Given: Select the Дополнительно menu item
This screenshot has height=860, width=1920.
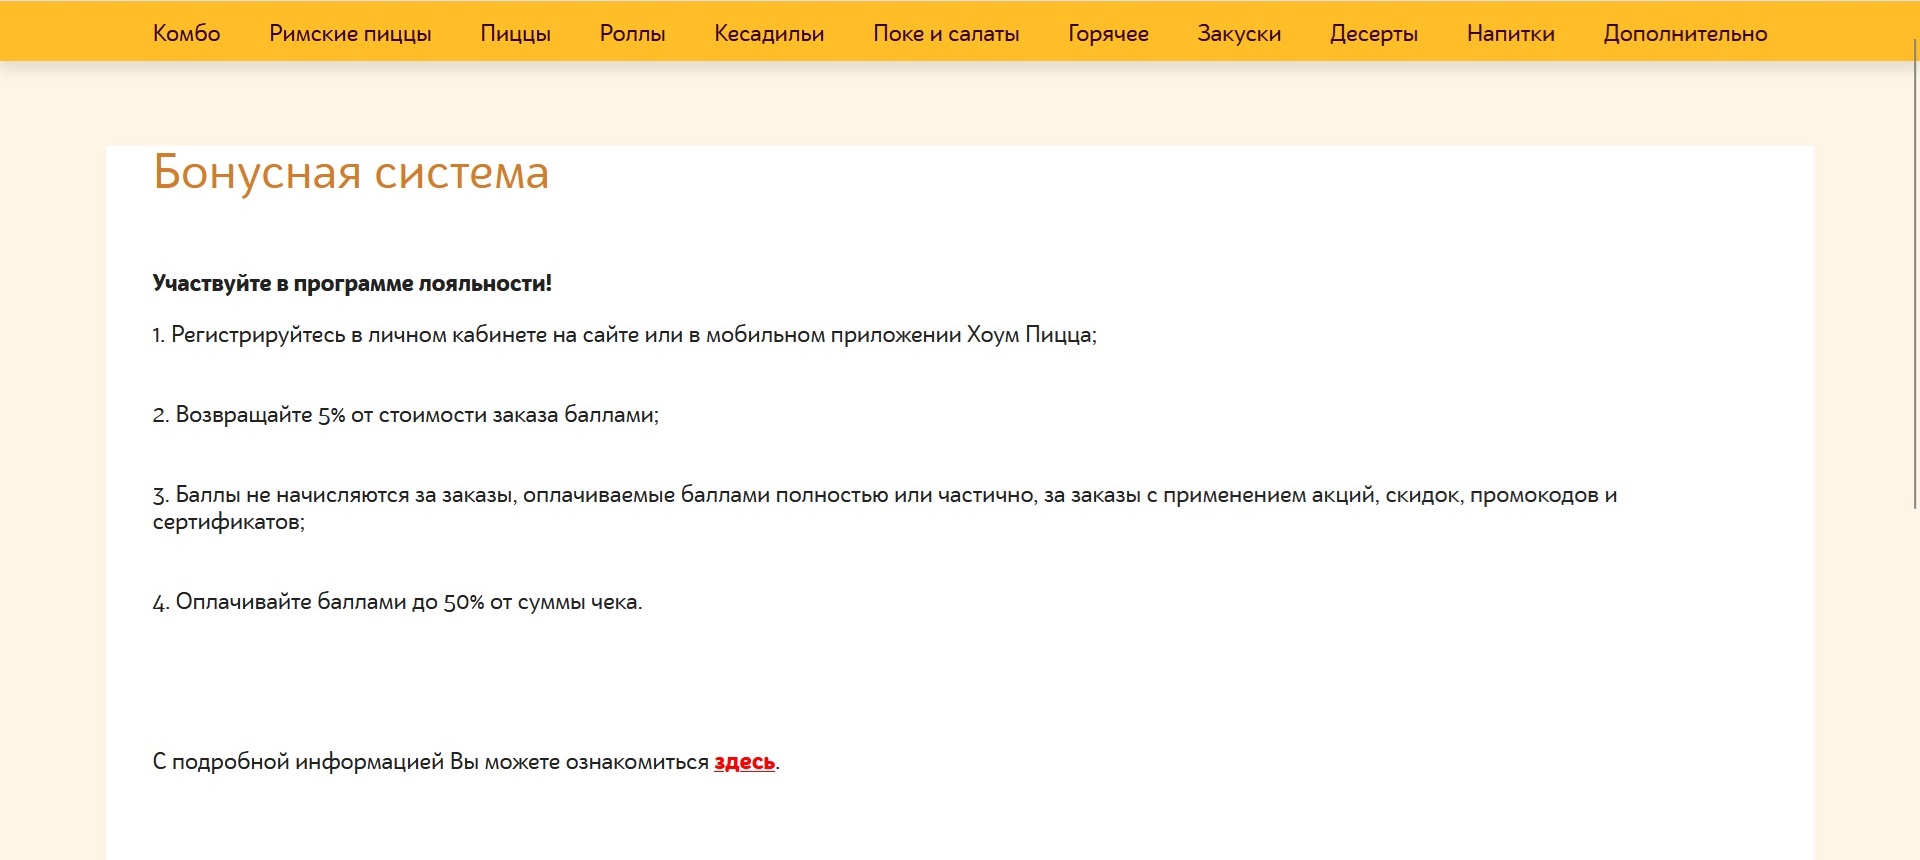Looking at the screenshot, I should [x=1685, y=33].
